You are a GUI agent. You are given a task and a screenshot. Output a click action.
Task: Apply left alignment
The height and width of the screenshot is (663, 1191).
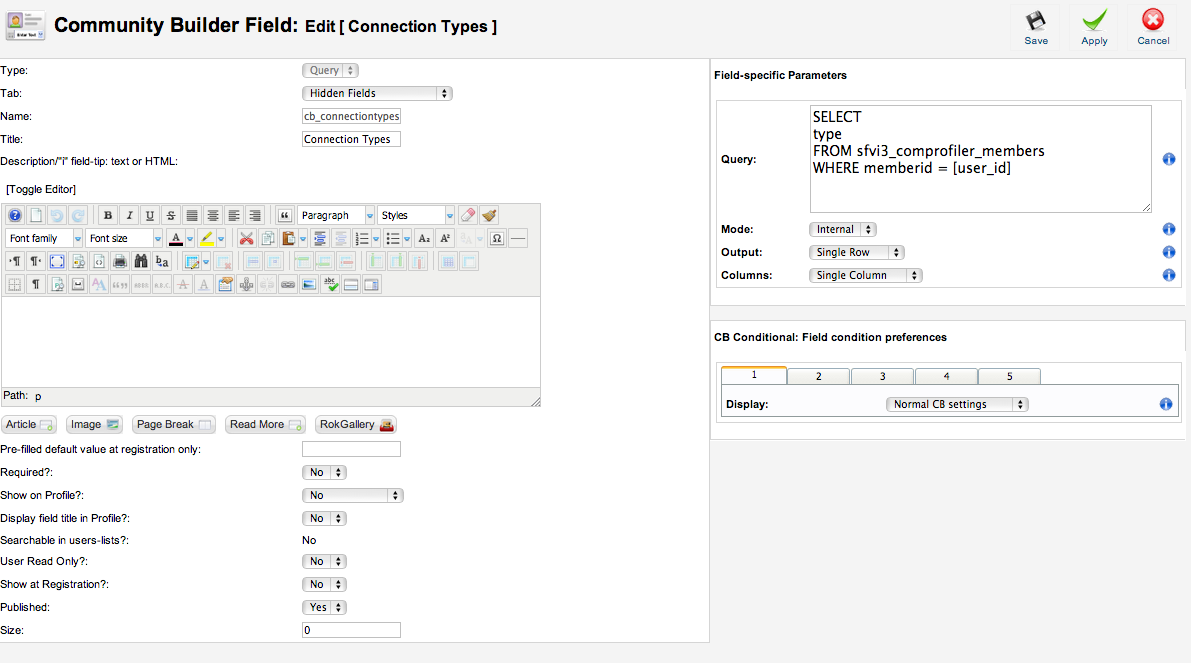coord(234,215)
